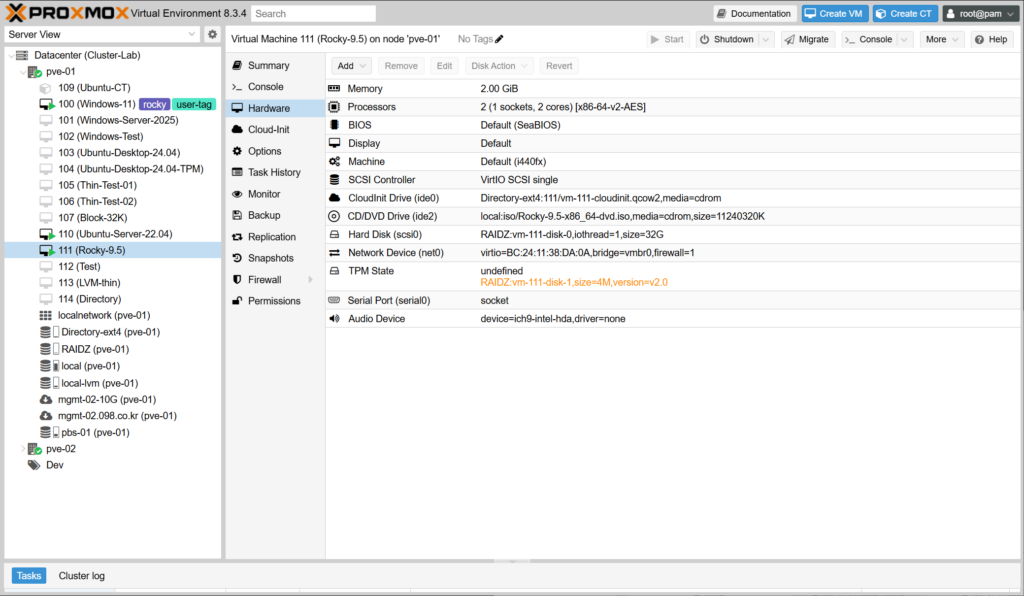Image resolution: width=1024 pixels, height=596 pixels.
Task: Open the Snapshots section
Action: tap(270, 258)
